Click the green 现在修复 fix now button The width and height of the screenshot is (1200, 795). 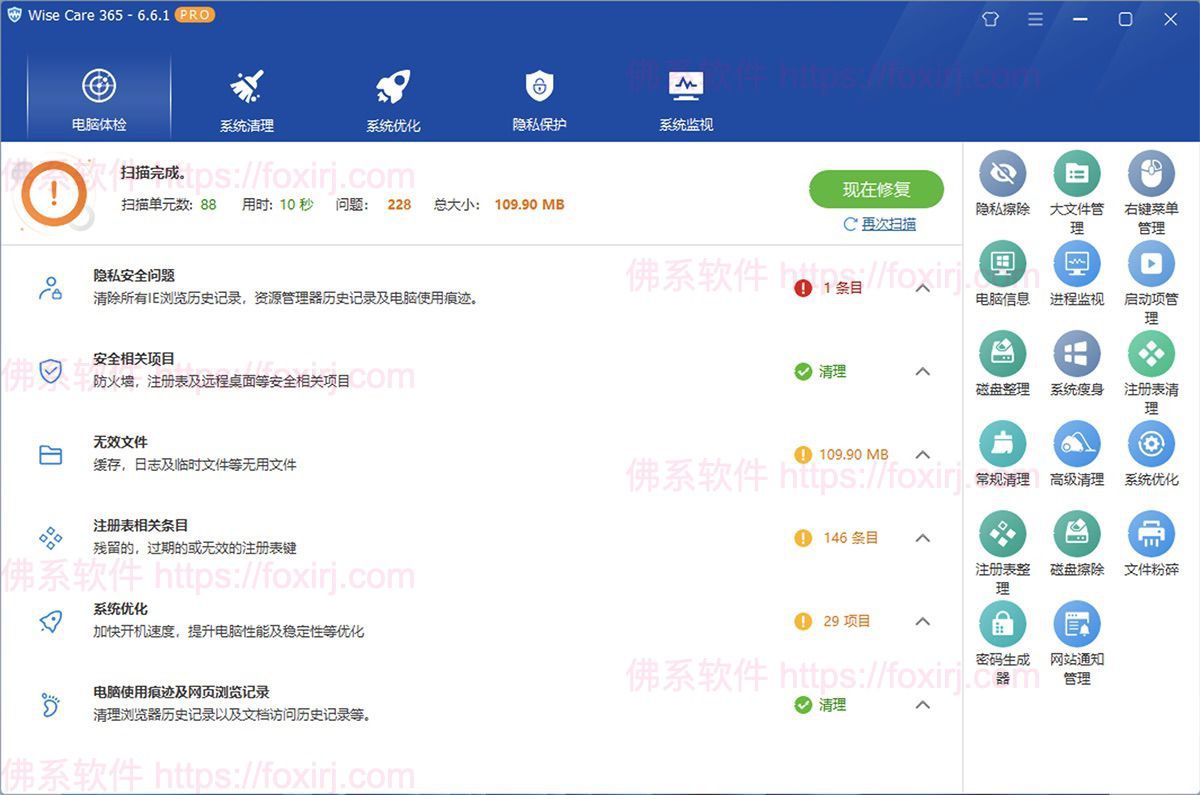[x=876, y=189]
